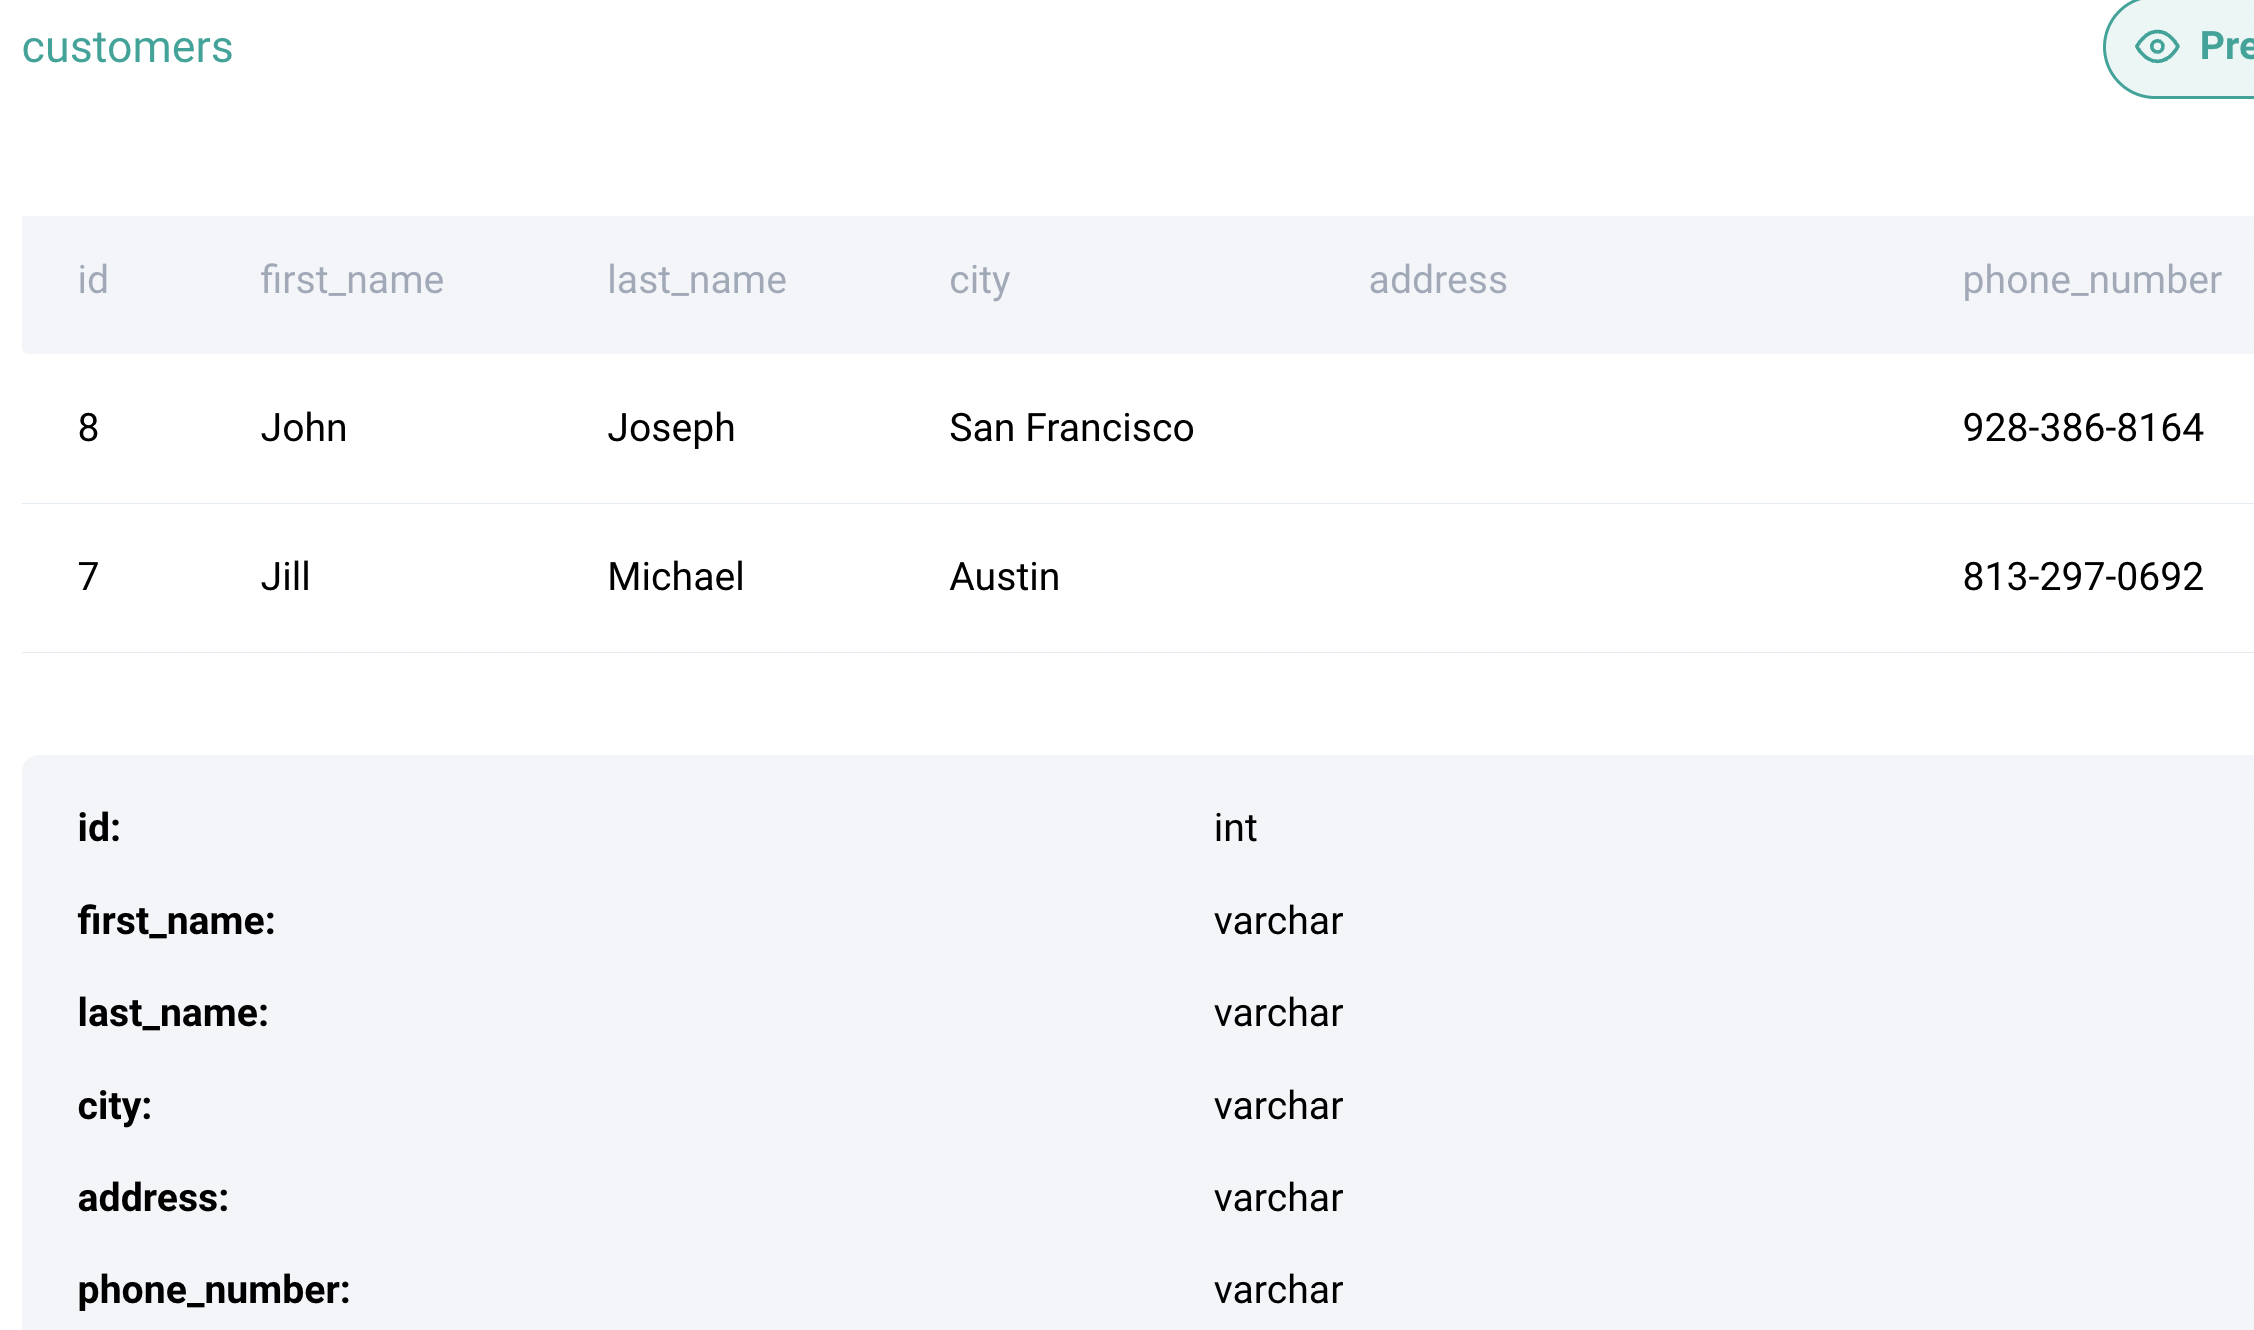Screen dimensions: 2254x1330
Task: Click the Austin city cell
Action: pos(1004,577)
